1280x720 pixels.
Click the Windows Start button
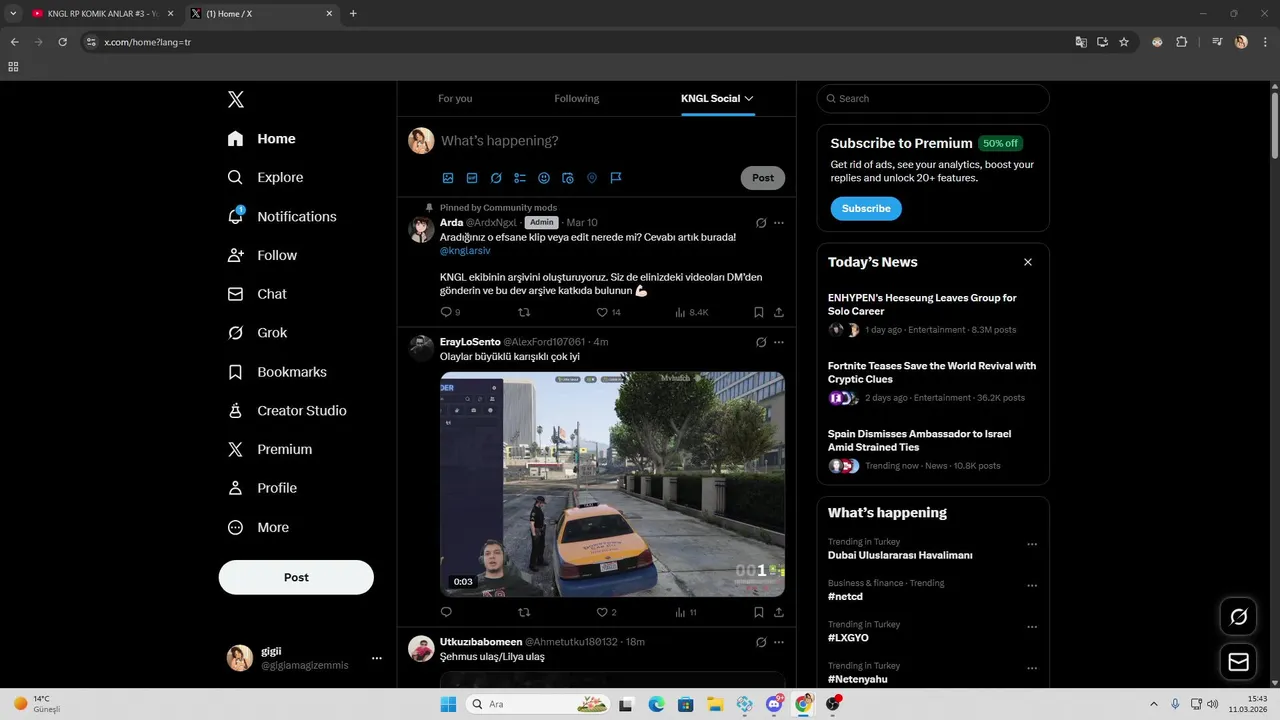tap(448, 704)
